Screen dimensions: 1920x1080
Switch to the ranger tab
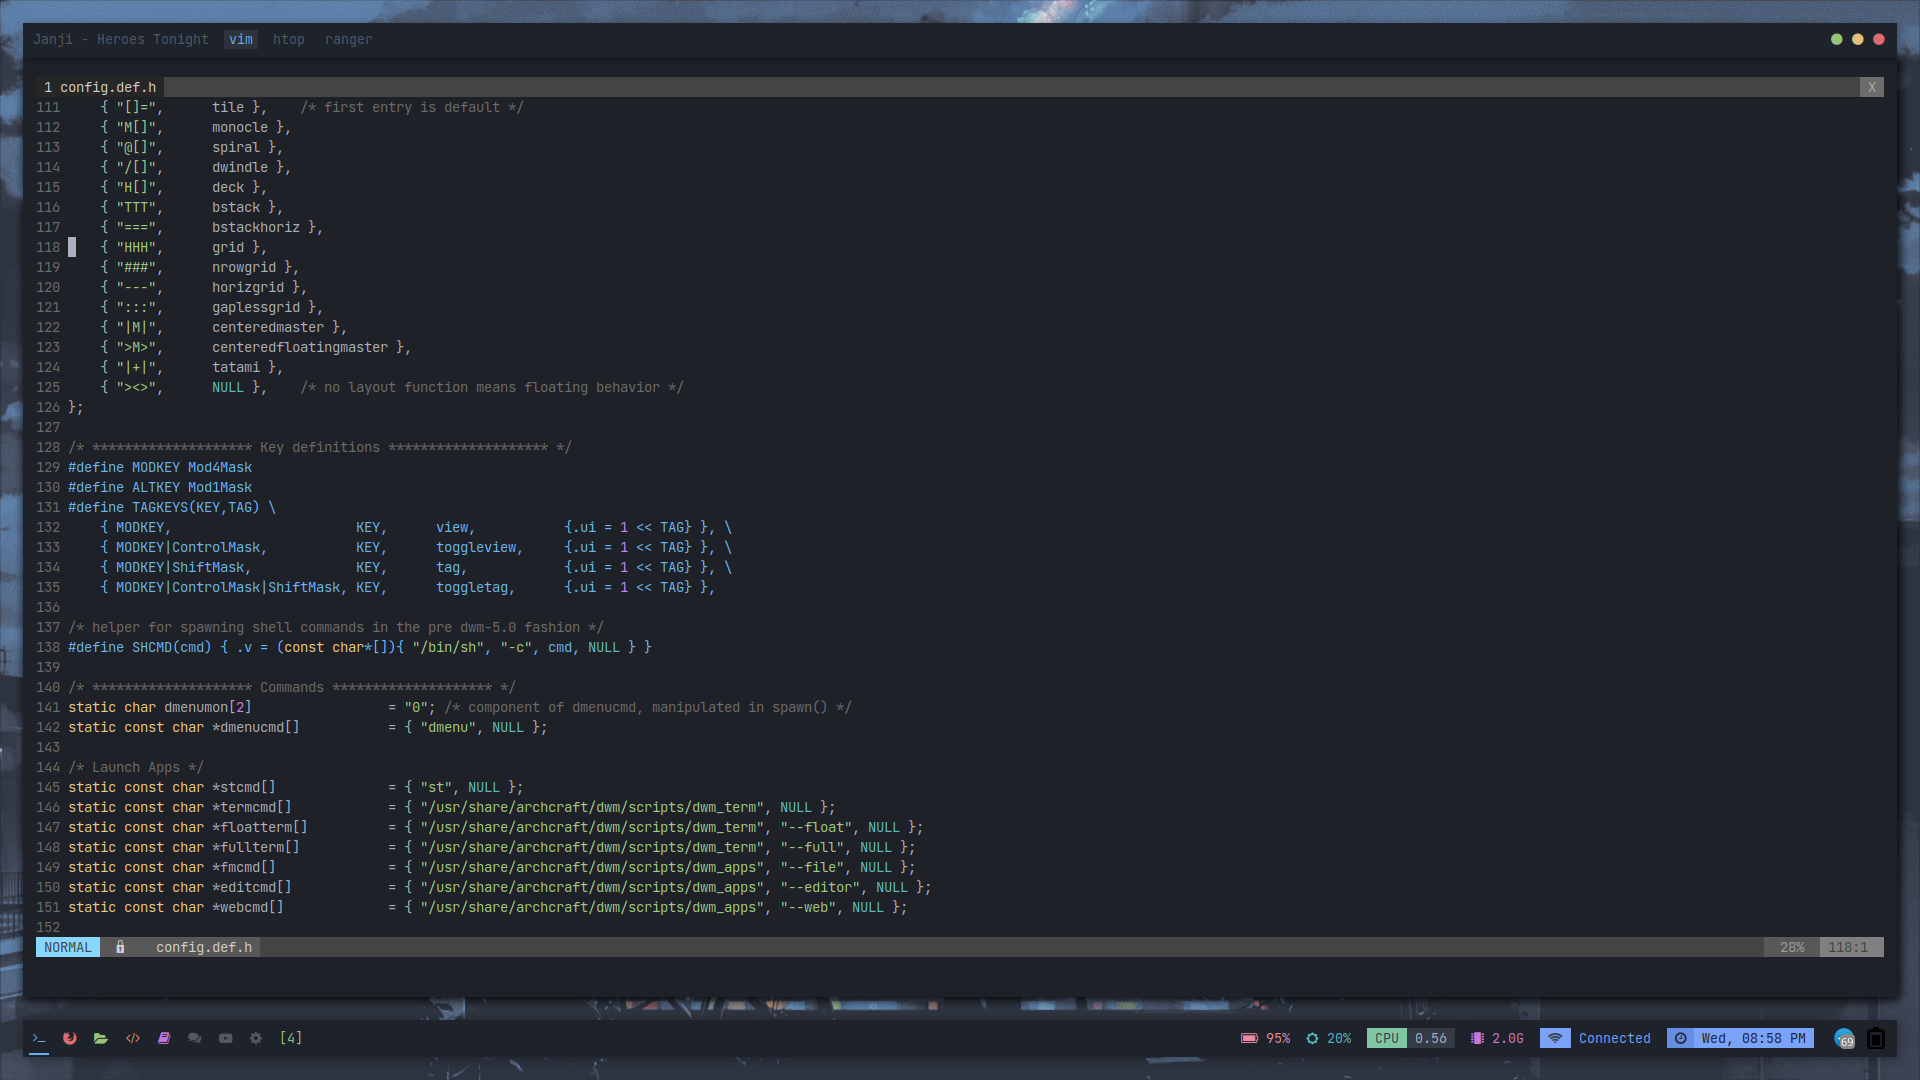348,40
